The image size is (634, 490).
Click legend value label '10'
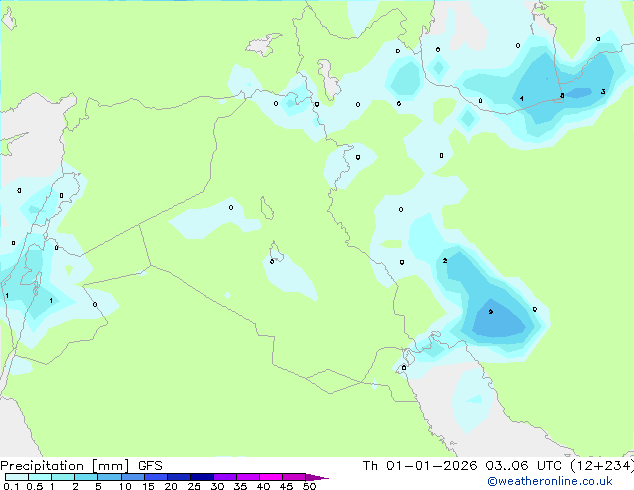coord(125,486)
